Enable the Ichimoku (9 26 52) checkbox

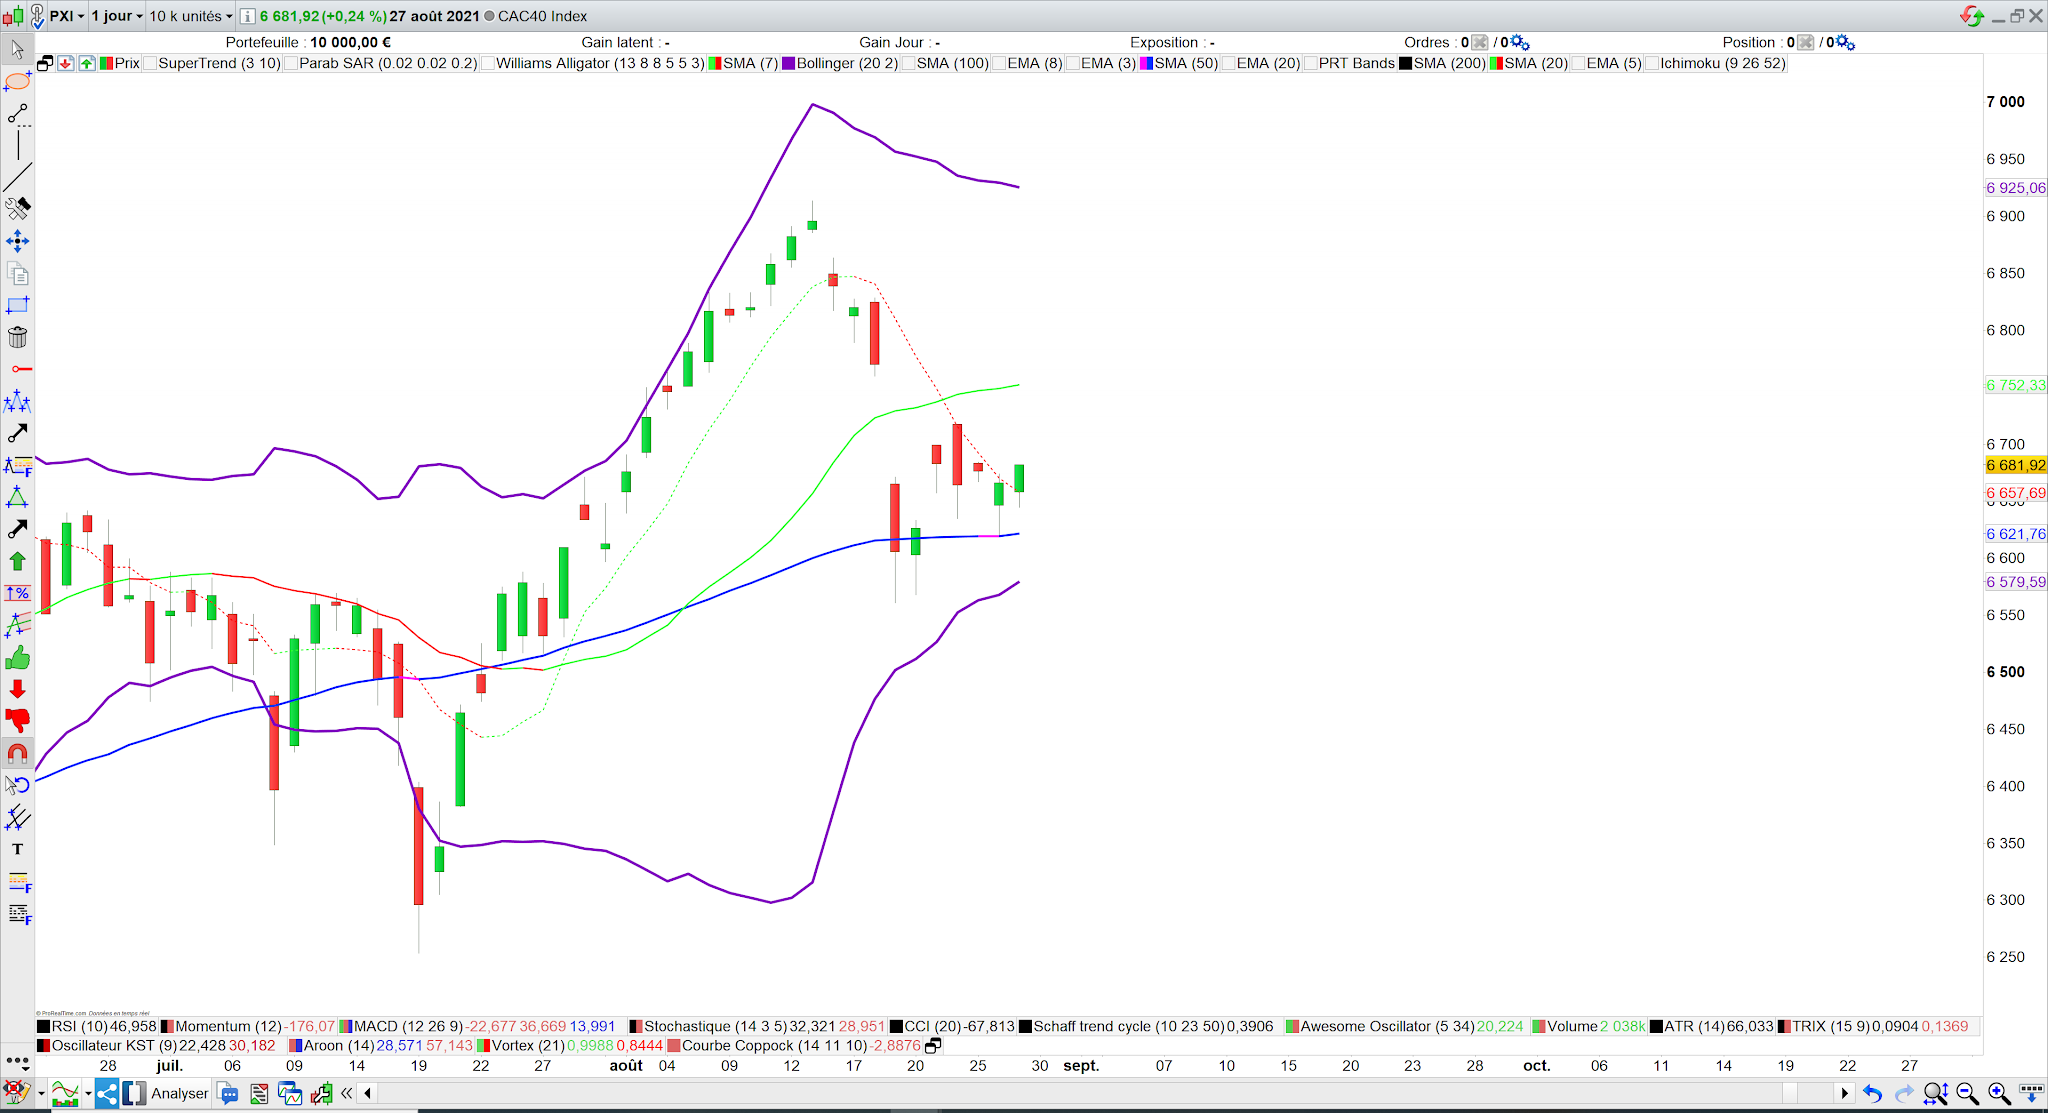click(1652, 63)
